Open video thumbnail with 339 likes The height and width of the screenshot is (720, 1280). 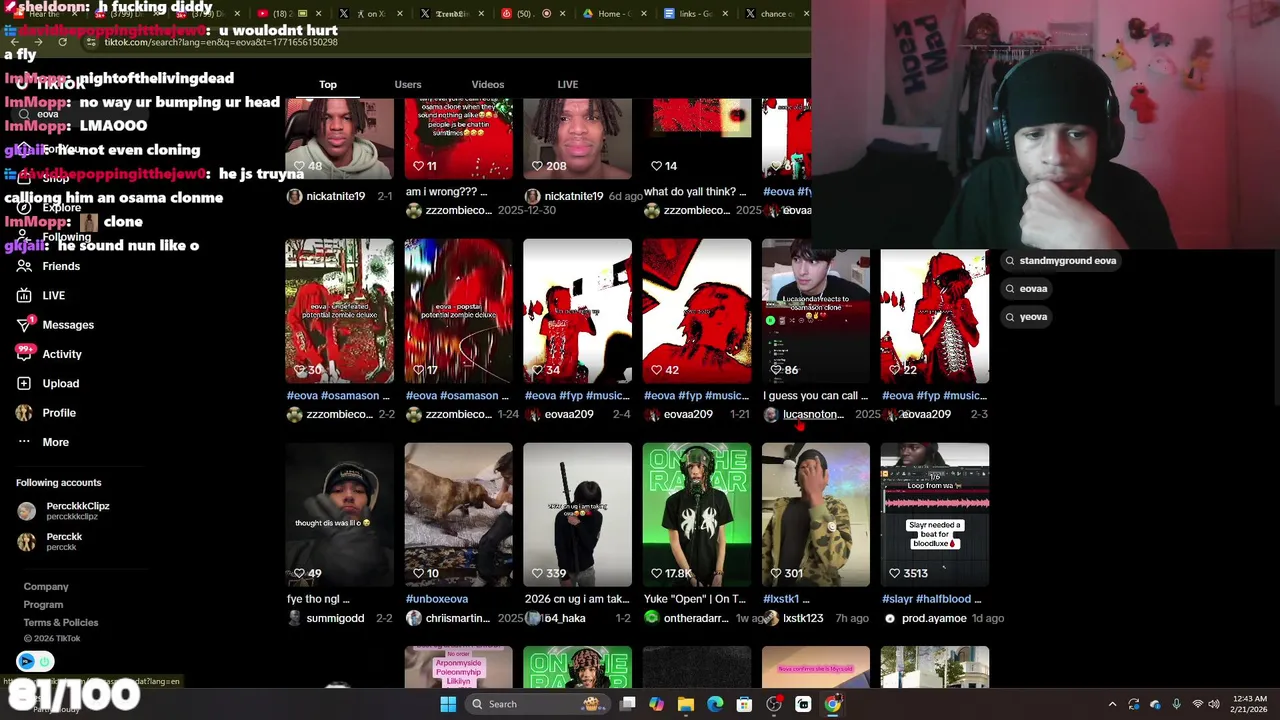(x=577, y=514)
